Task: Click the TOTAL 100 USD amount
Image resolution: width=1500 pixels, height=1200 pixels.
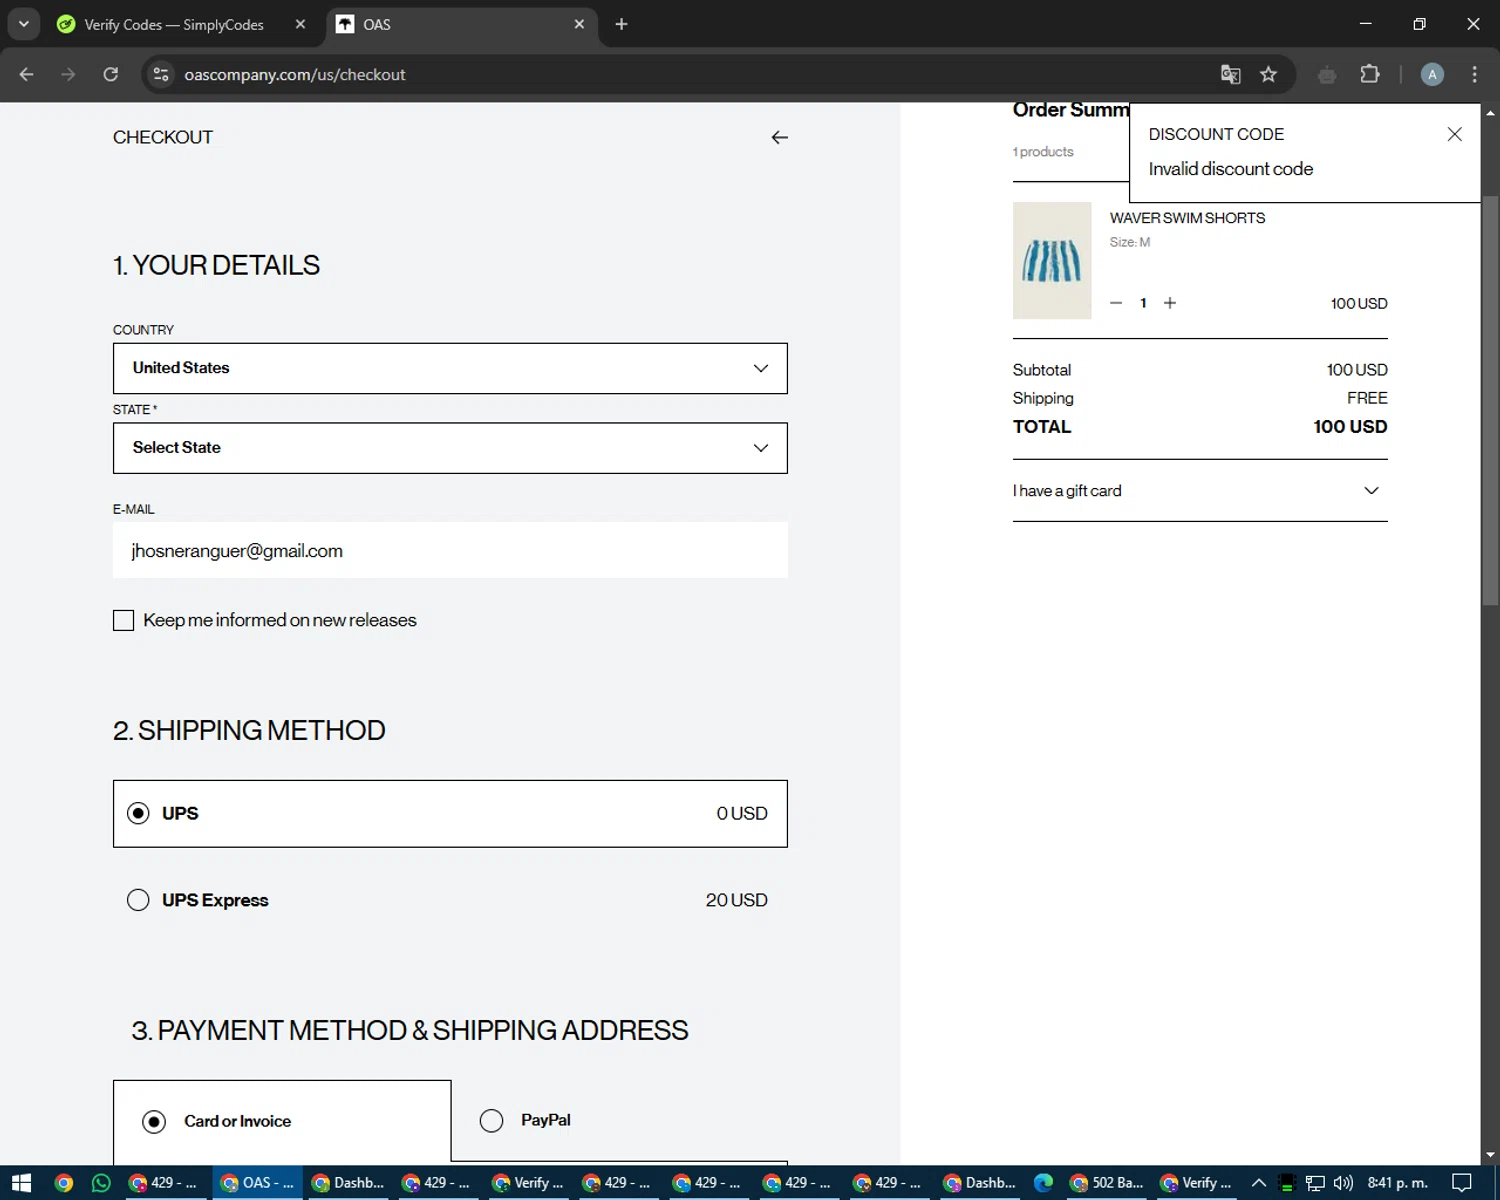Action: 1350,427
